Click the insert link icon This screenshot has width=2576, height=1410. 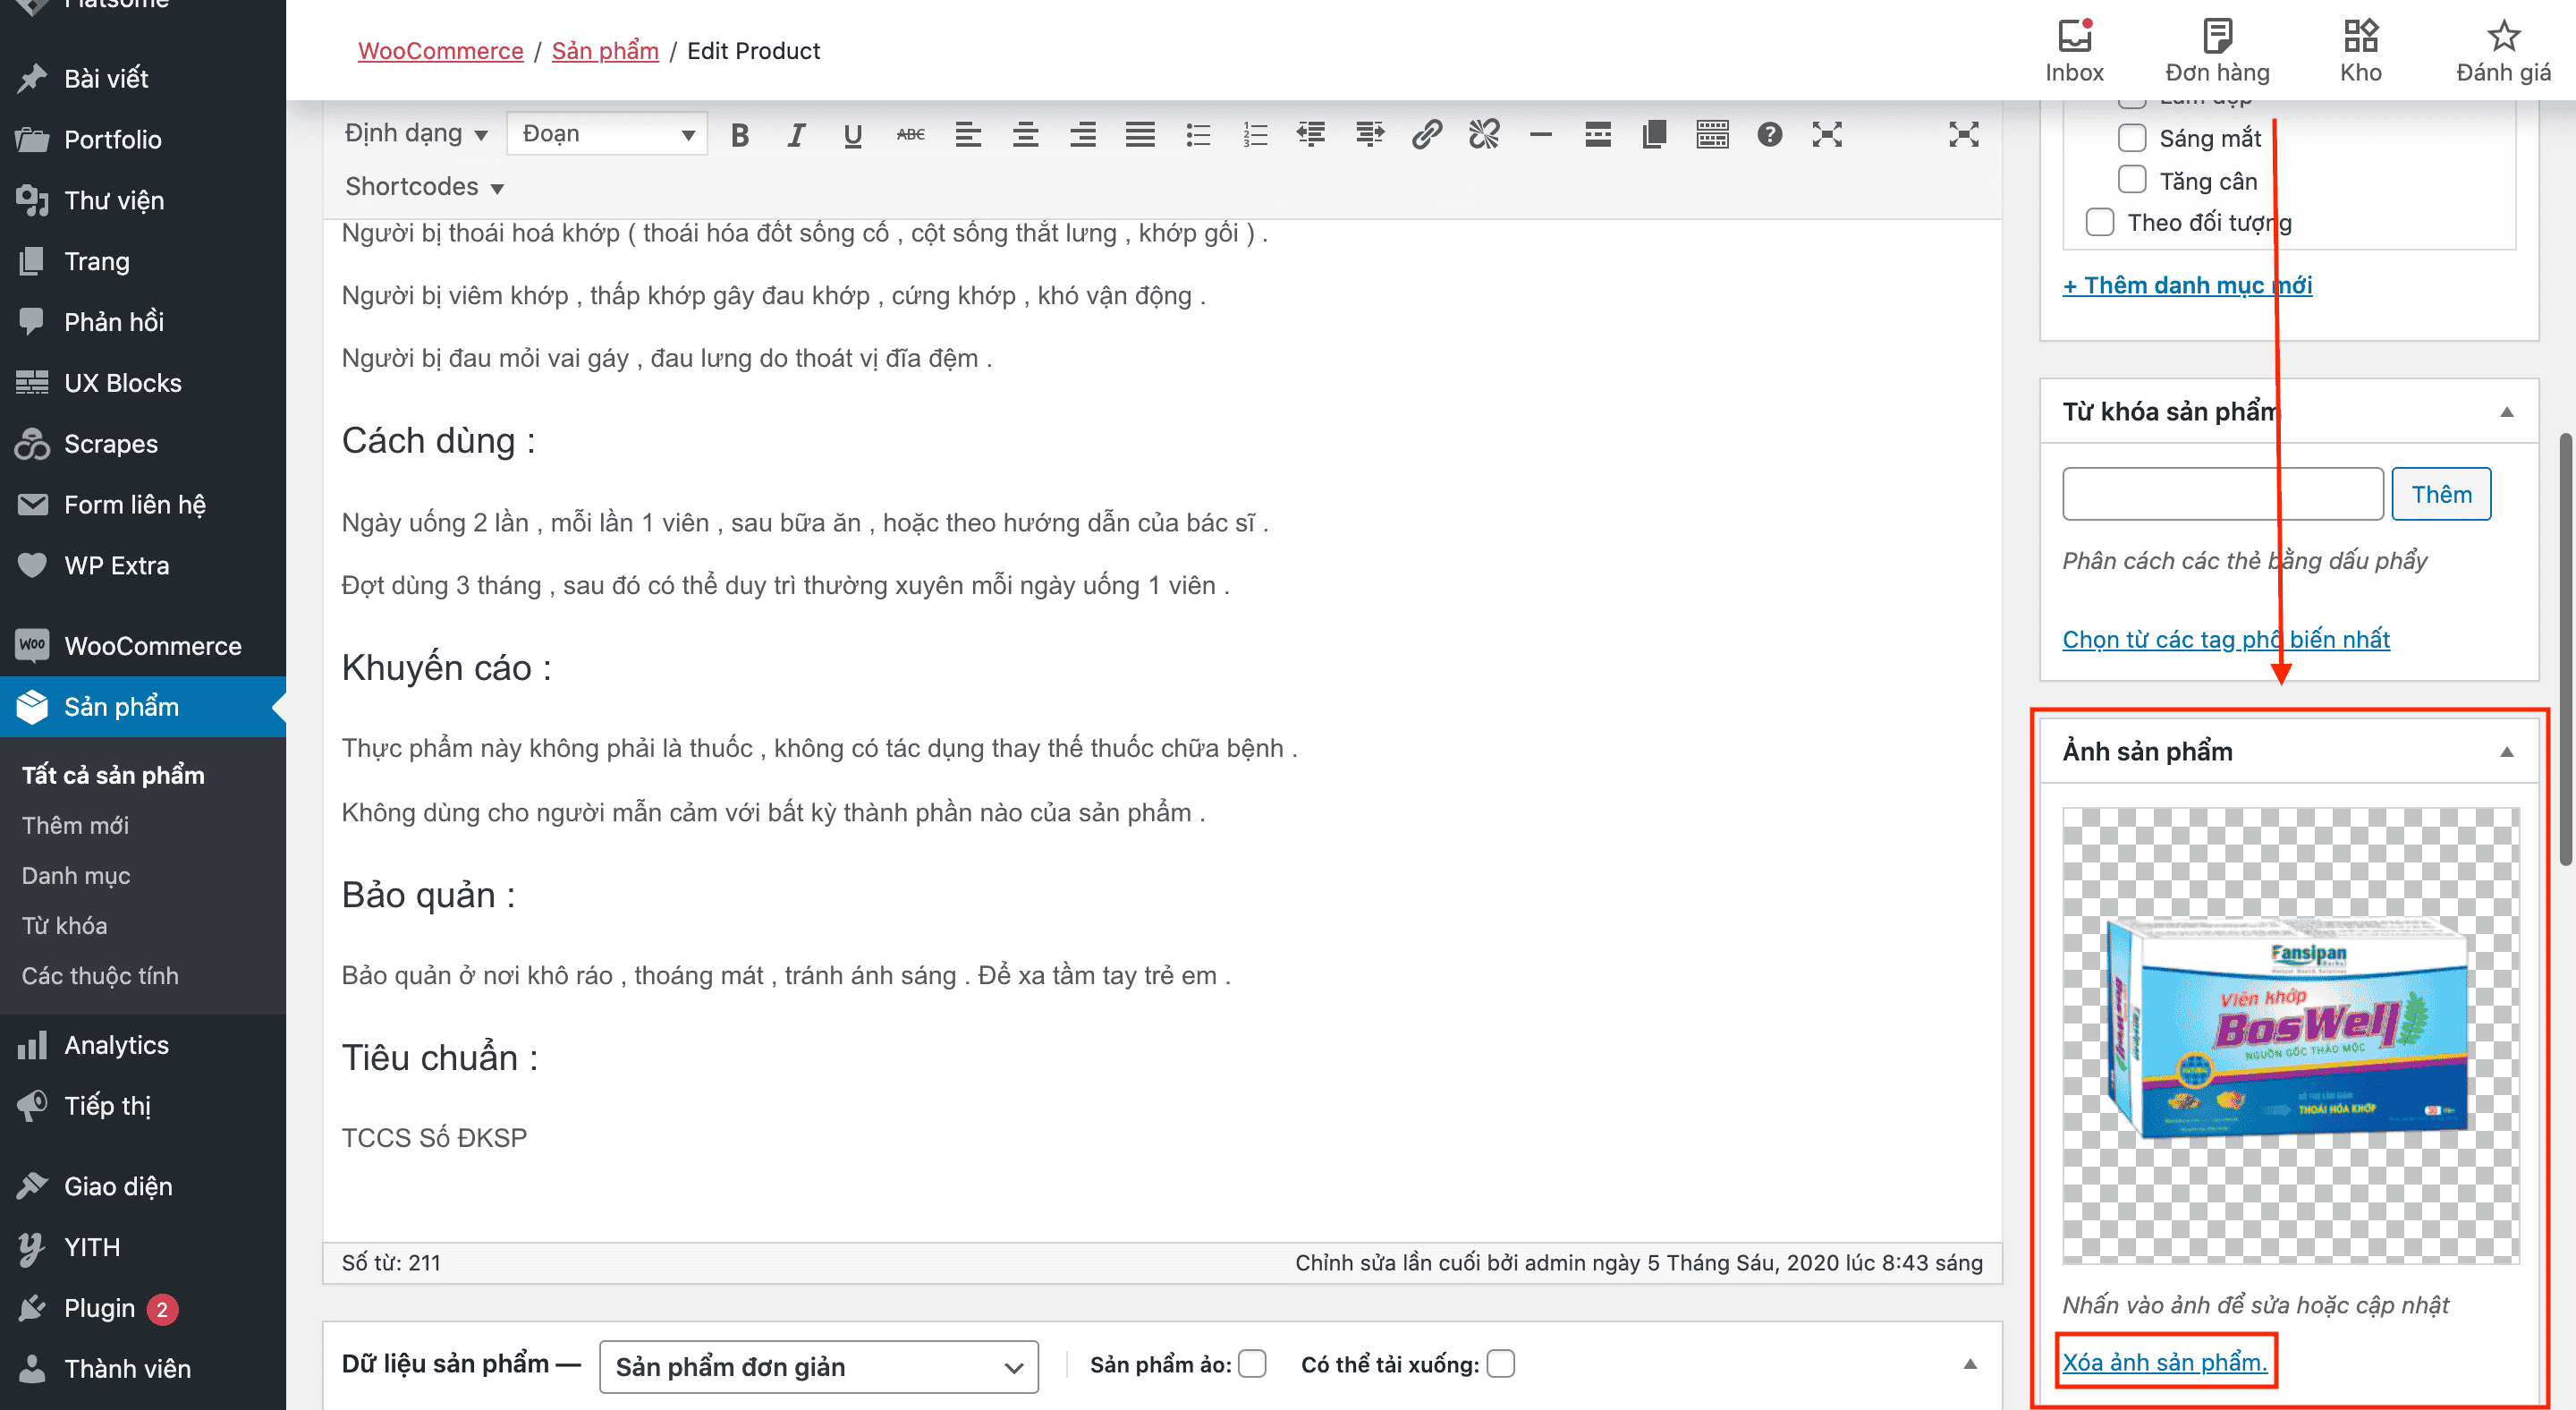pyautogui.click(x=1426, y=135)
